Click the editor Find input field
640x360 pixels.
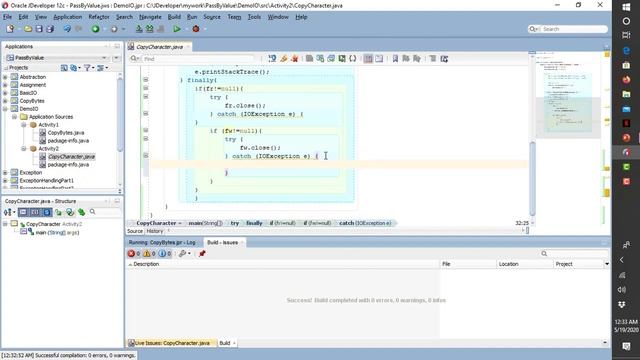pyautogui.click(x=198, y=59)
